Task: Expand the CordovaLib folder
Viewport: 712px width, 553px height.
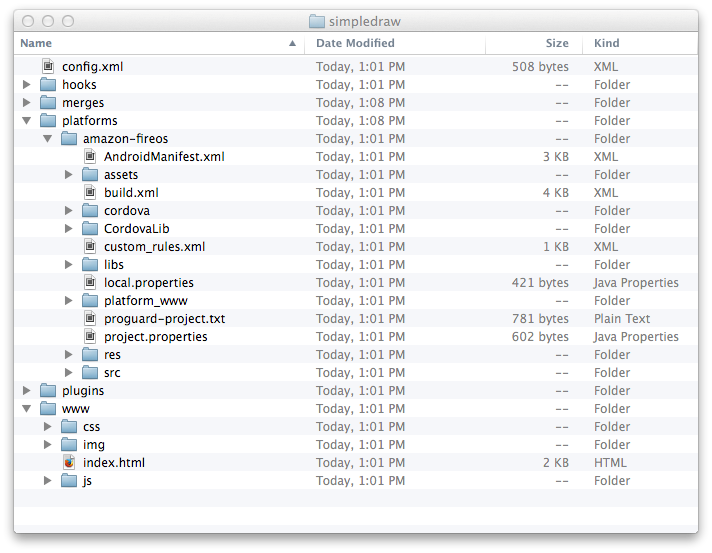Action: [69, 228]
